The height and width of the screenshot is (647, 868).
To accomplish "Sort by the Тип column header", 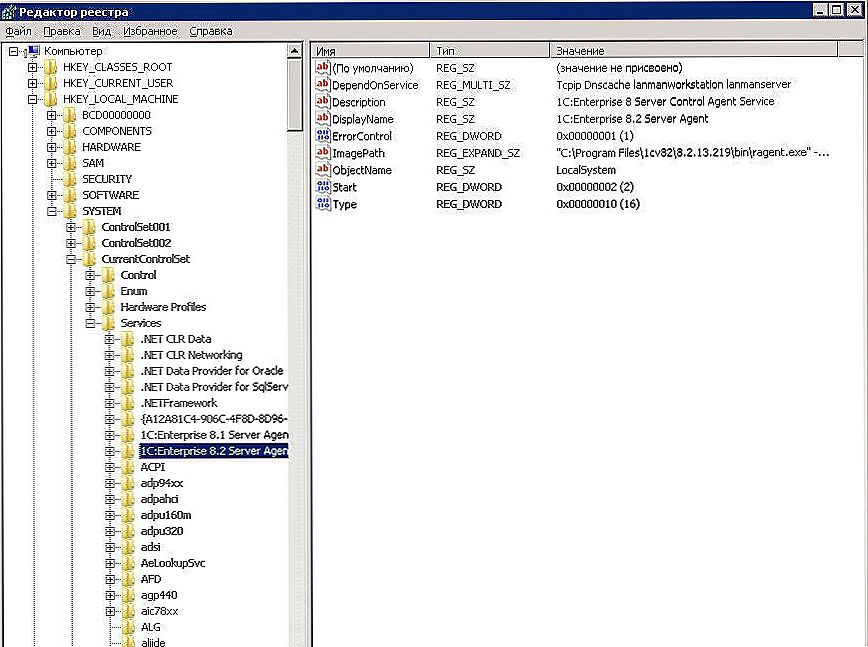I will pos(490,51).
